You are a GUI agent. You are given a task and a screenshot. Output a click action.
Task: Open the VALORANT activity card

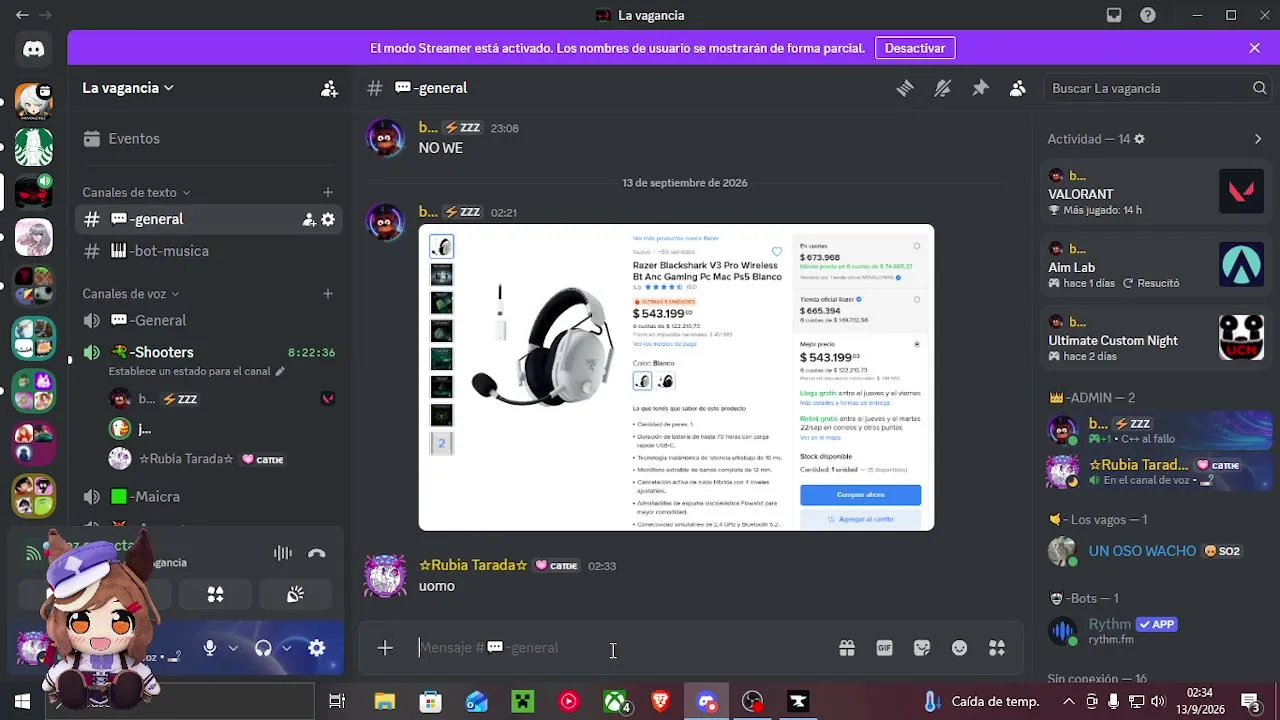pyautogui.click(x=1156, y=191)
